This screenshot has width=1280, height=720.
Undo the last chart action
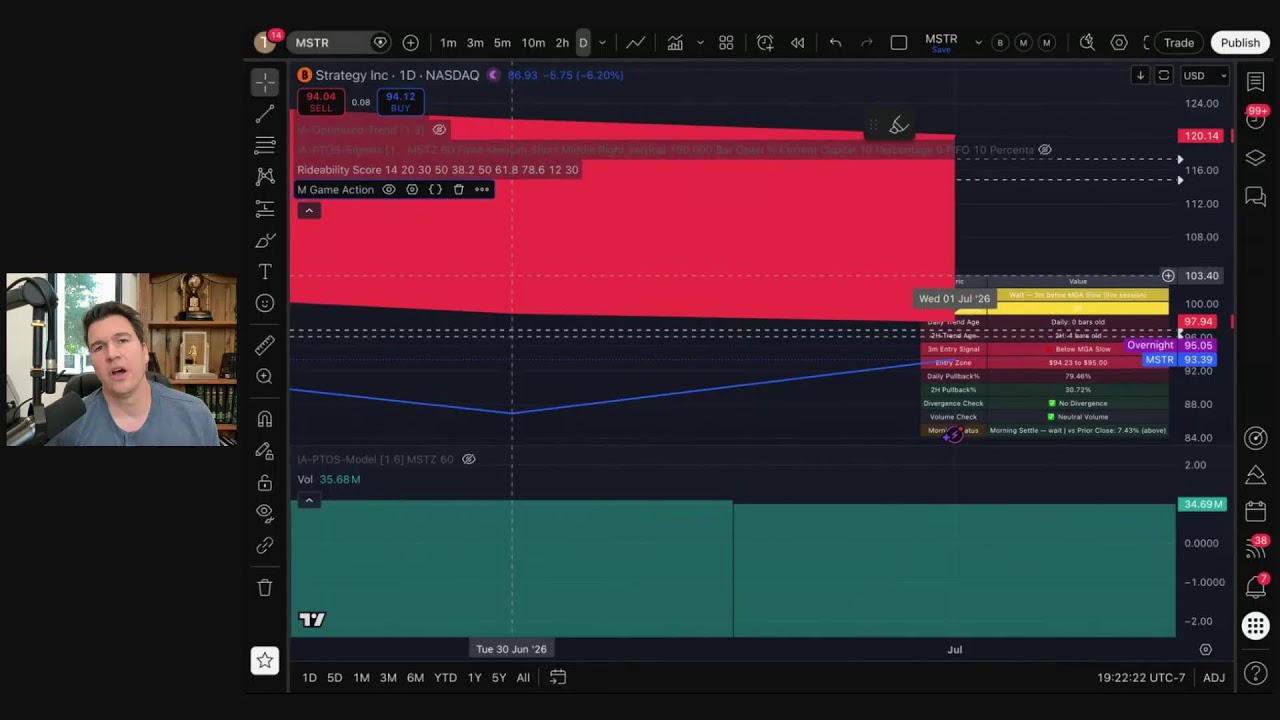pos(835,43)
